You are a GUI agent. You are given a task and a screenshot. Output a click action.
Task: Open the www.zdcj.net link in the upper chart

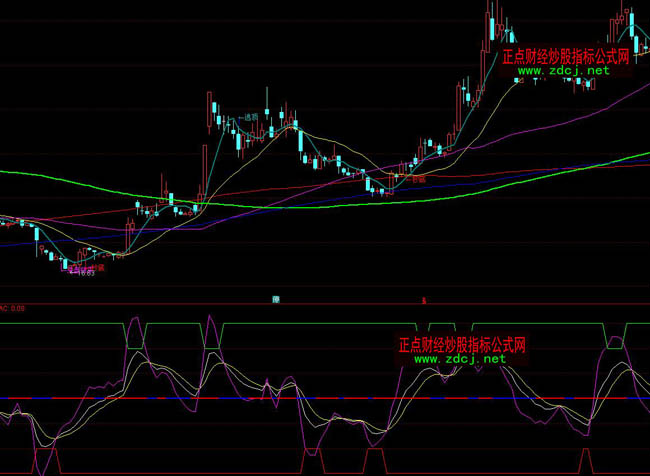(564, 71)
